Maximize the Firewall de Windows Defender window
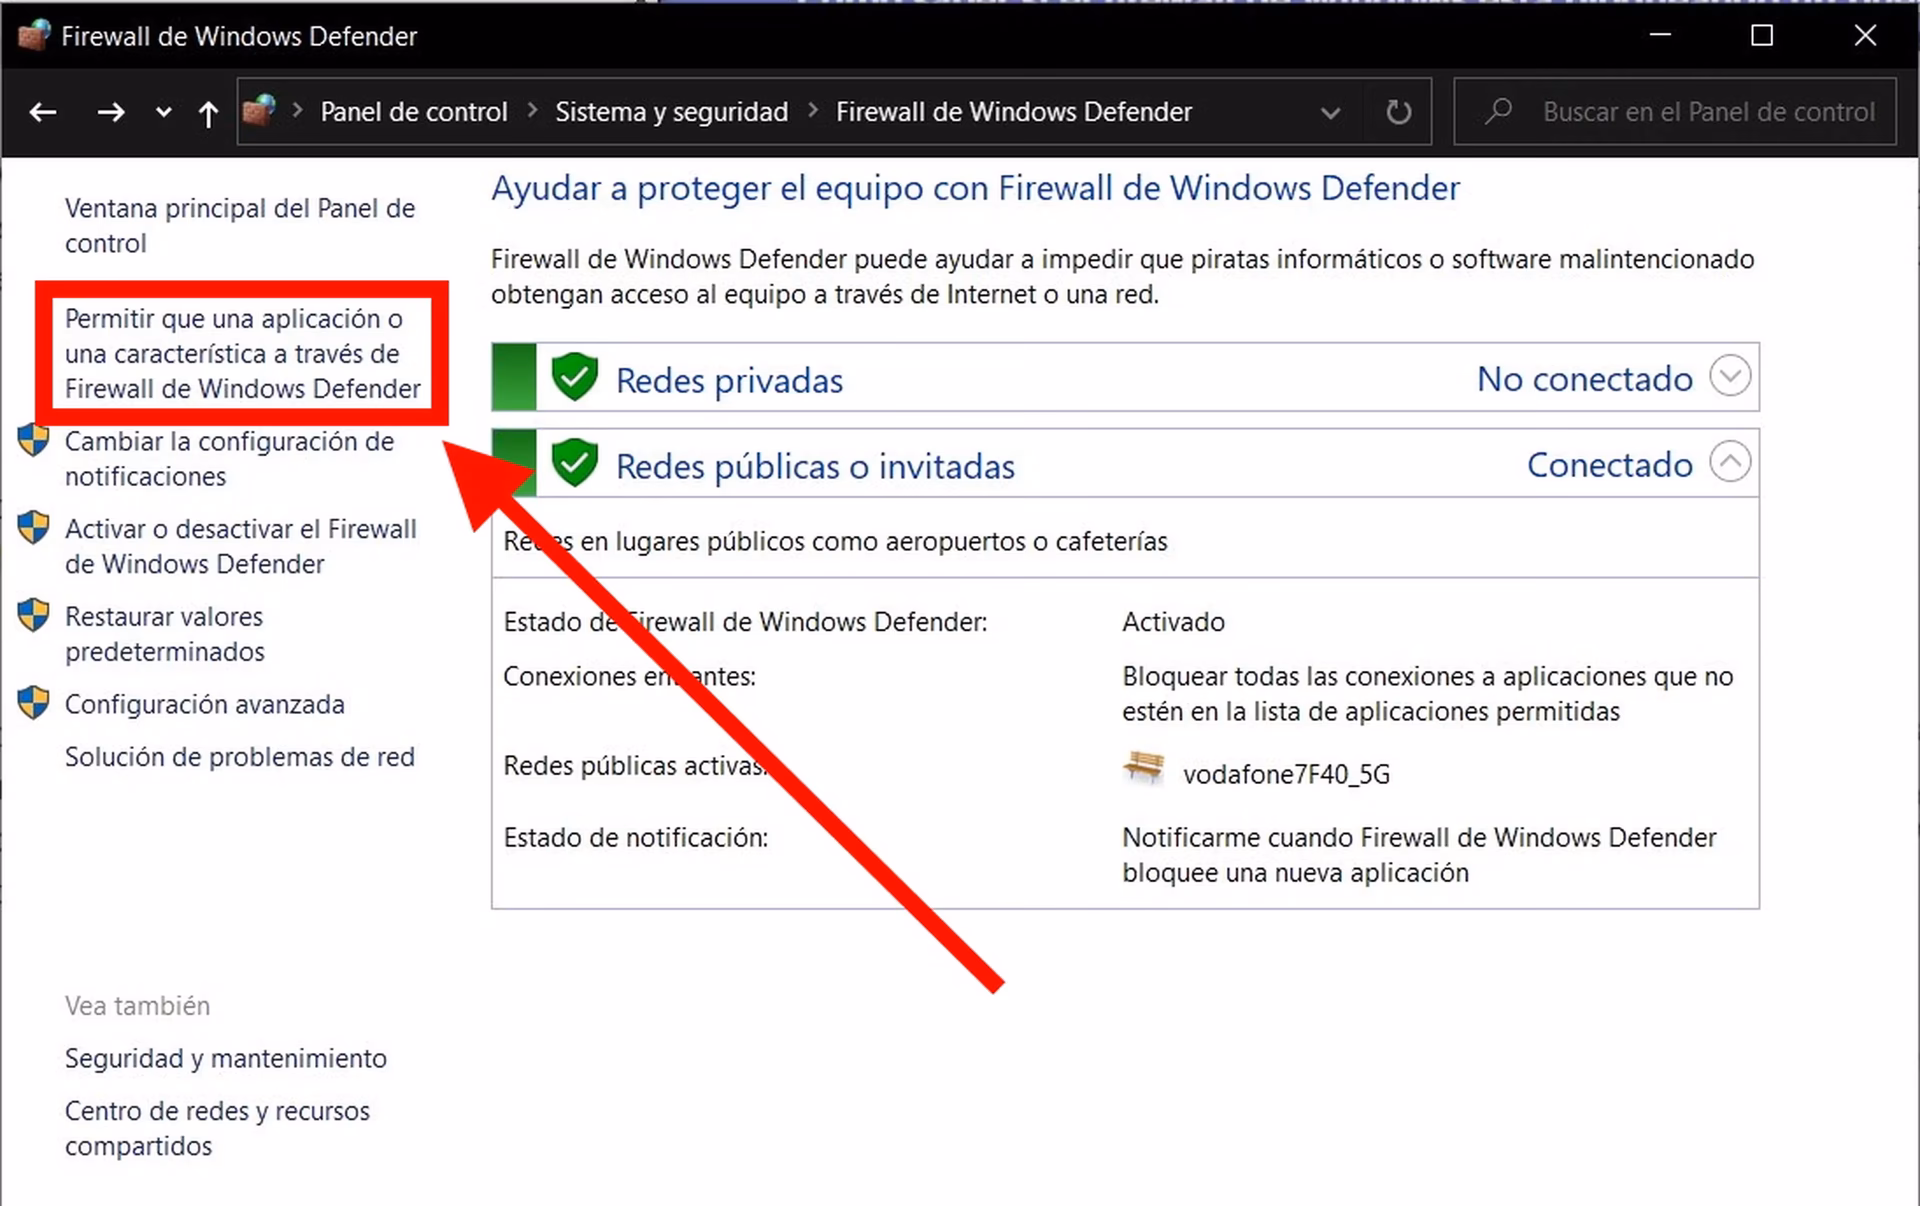Screen dimensions: 1920x1206 point(1762,35)
